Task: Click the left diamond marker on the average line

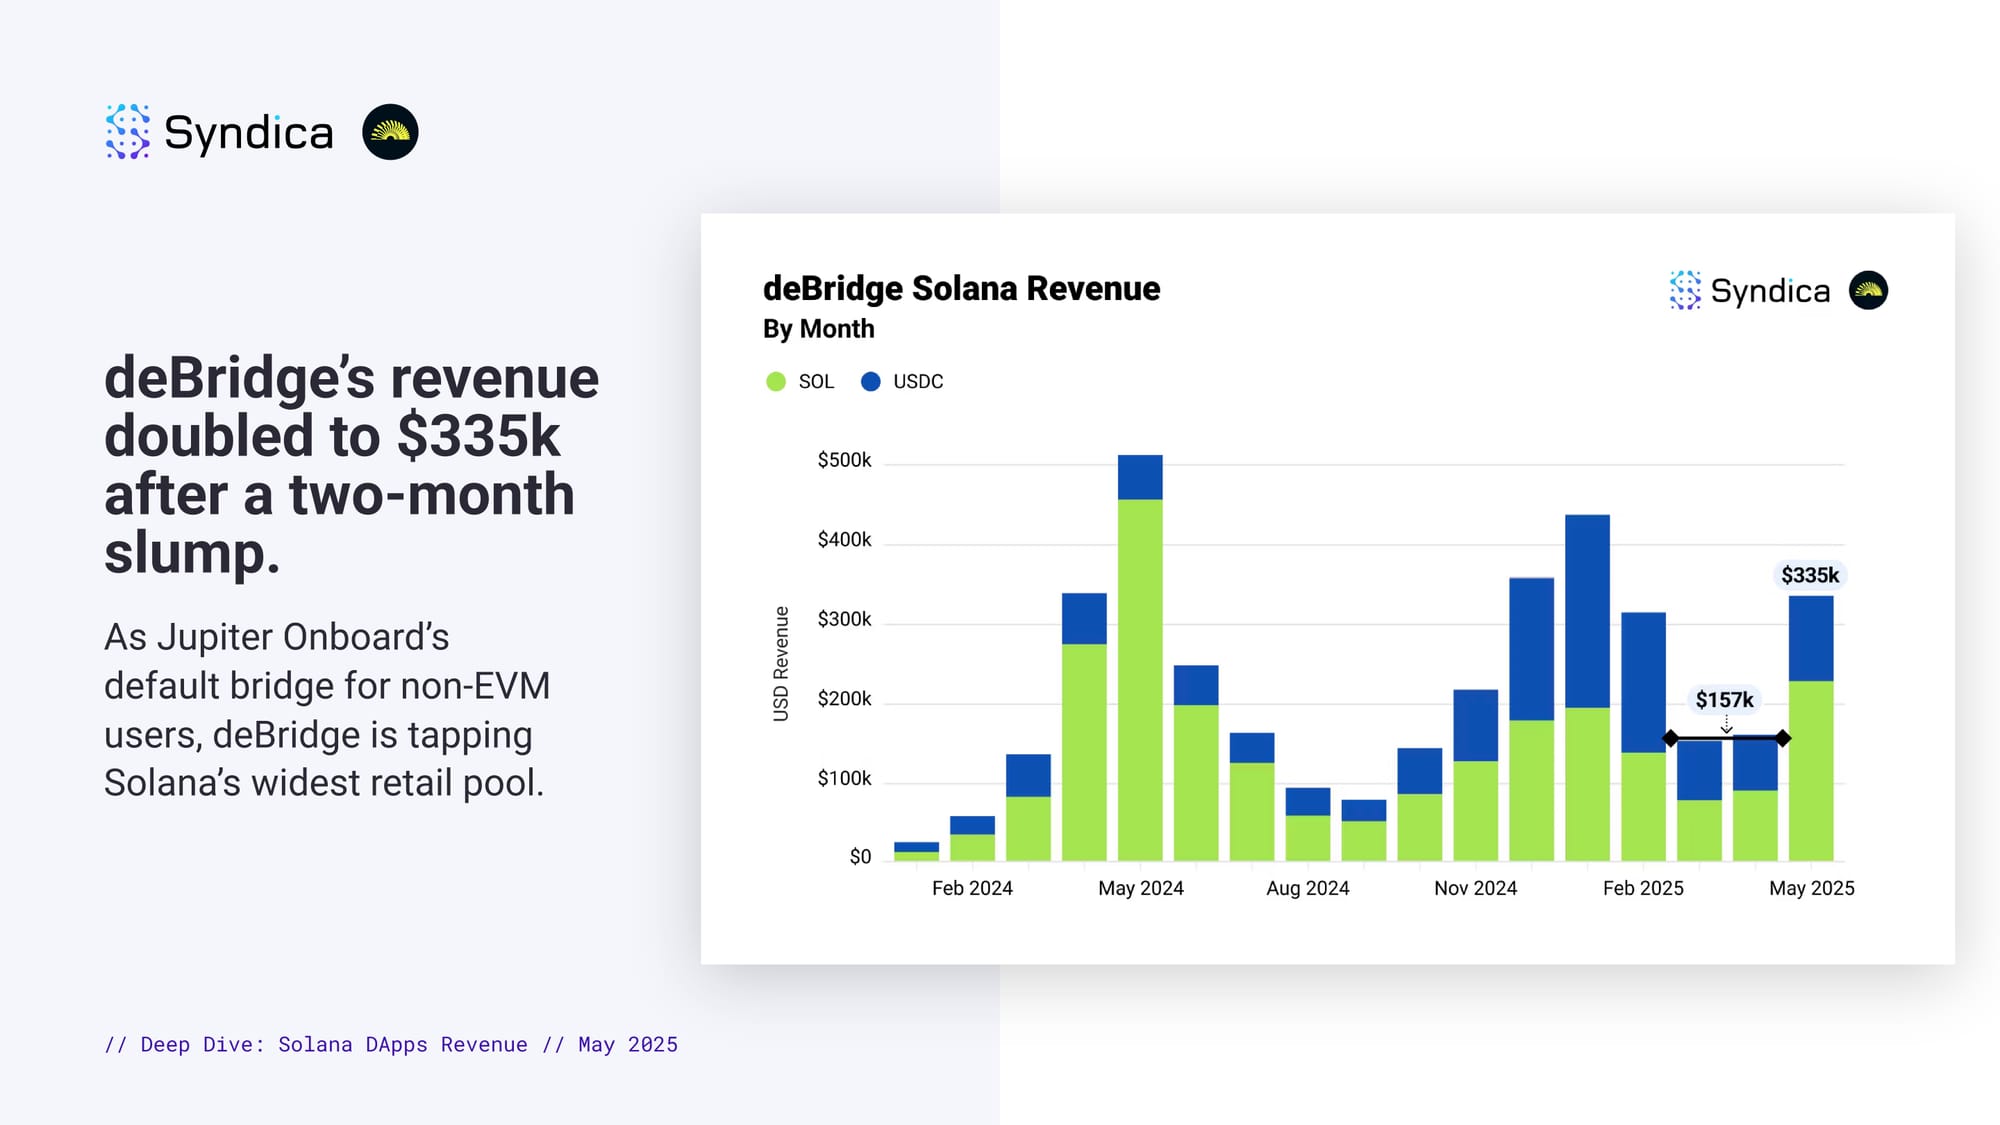Action: coord(1670,738)
